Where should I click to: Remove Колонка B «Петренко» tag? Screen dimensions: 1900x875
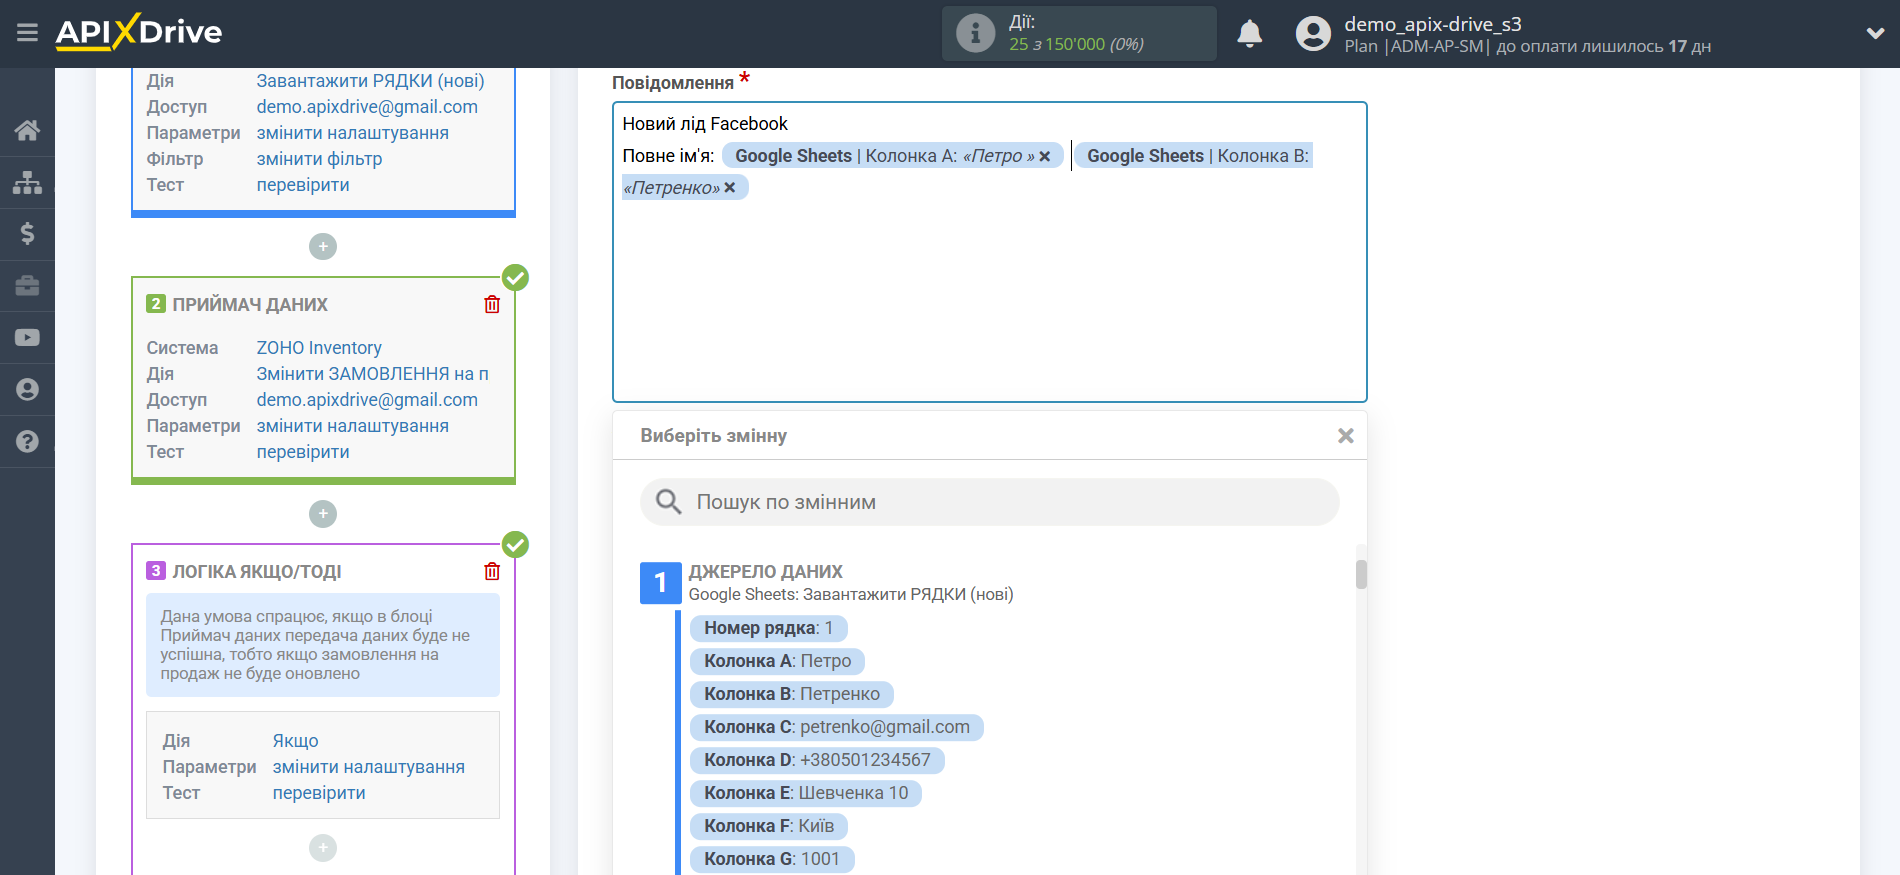pyautogui.click(x=730, y=188)
